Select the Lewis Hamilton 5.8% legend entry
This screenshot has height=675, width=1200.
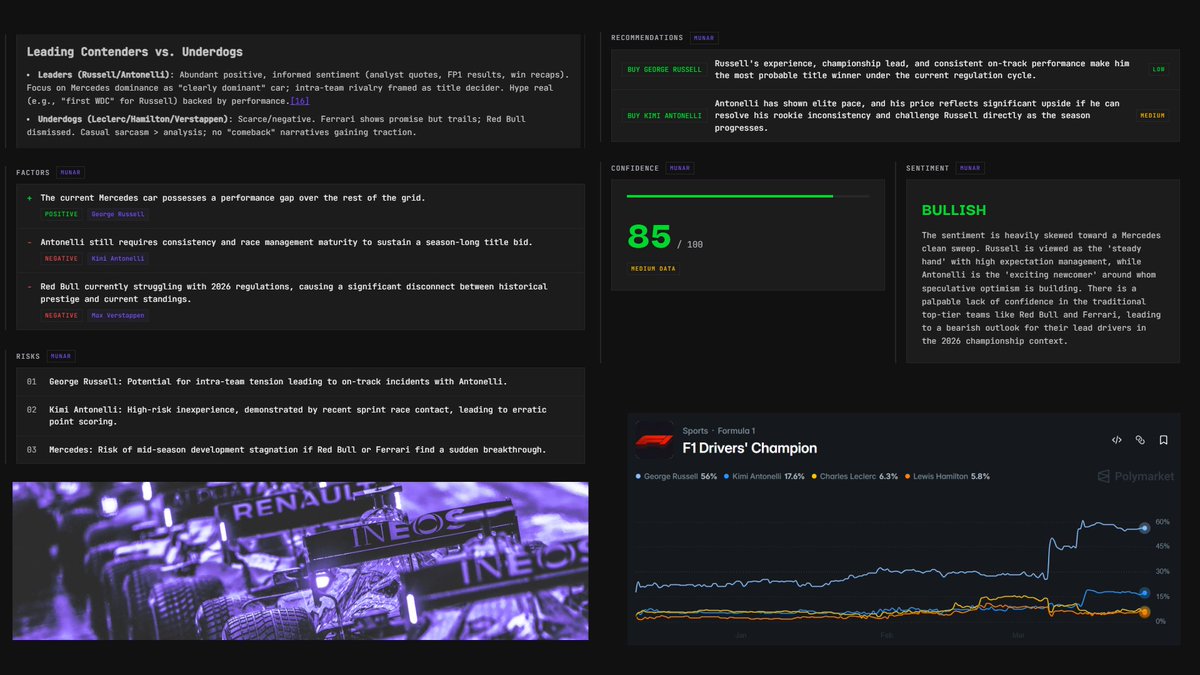(x=946, y=476)
